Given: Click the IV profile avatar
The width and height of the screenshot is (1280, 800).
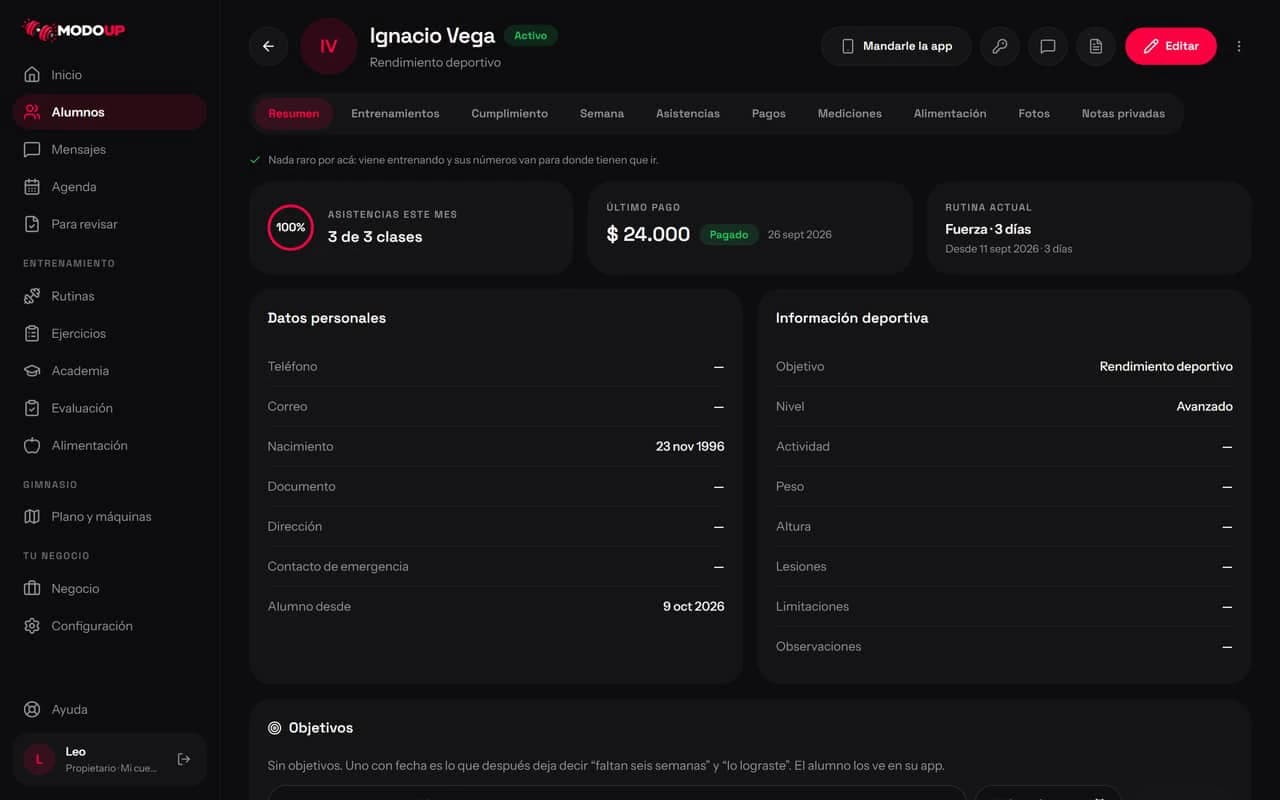Looking at the screenshot, I should click(328, 46).
